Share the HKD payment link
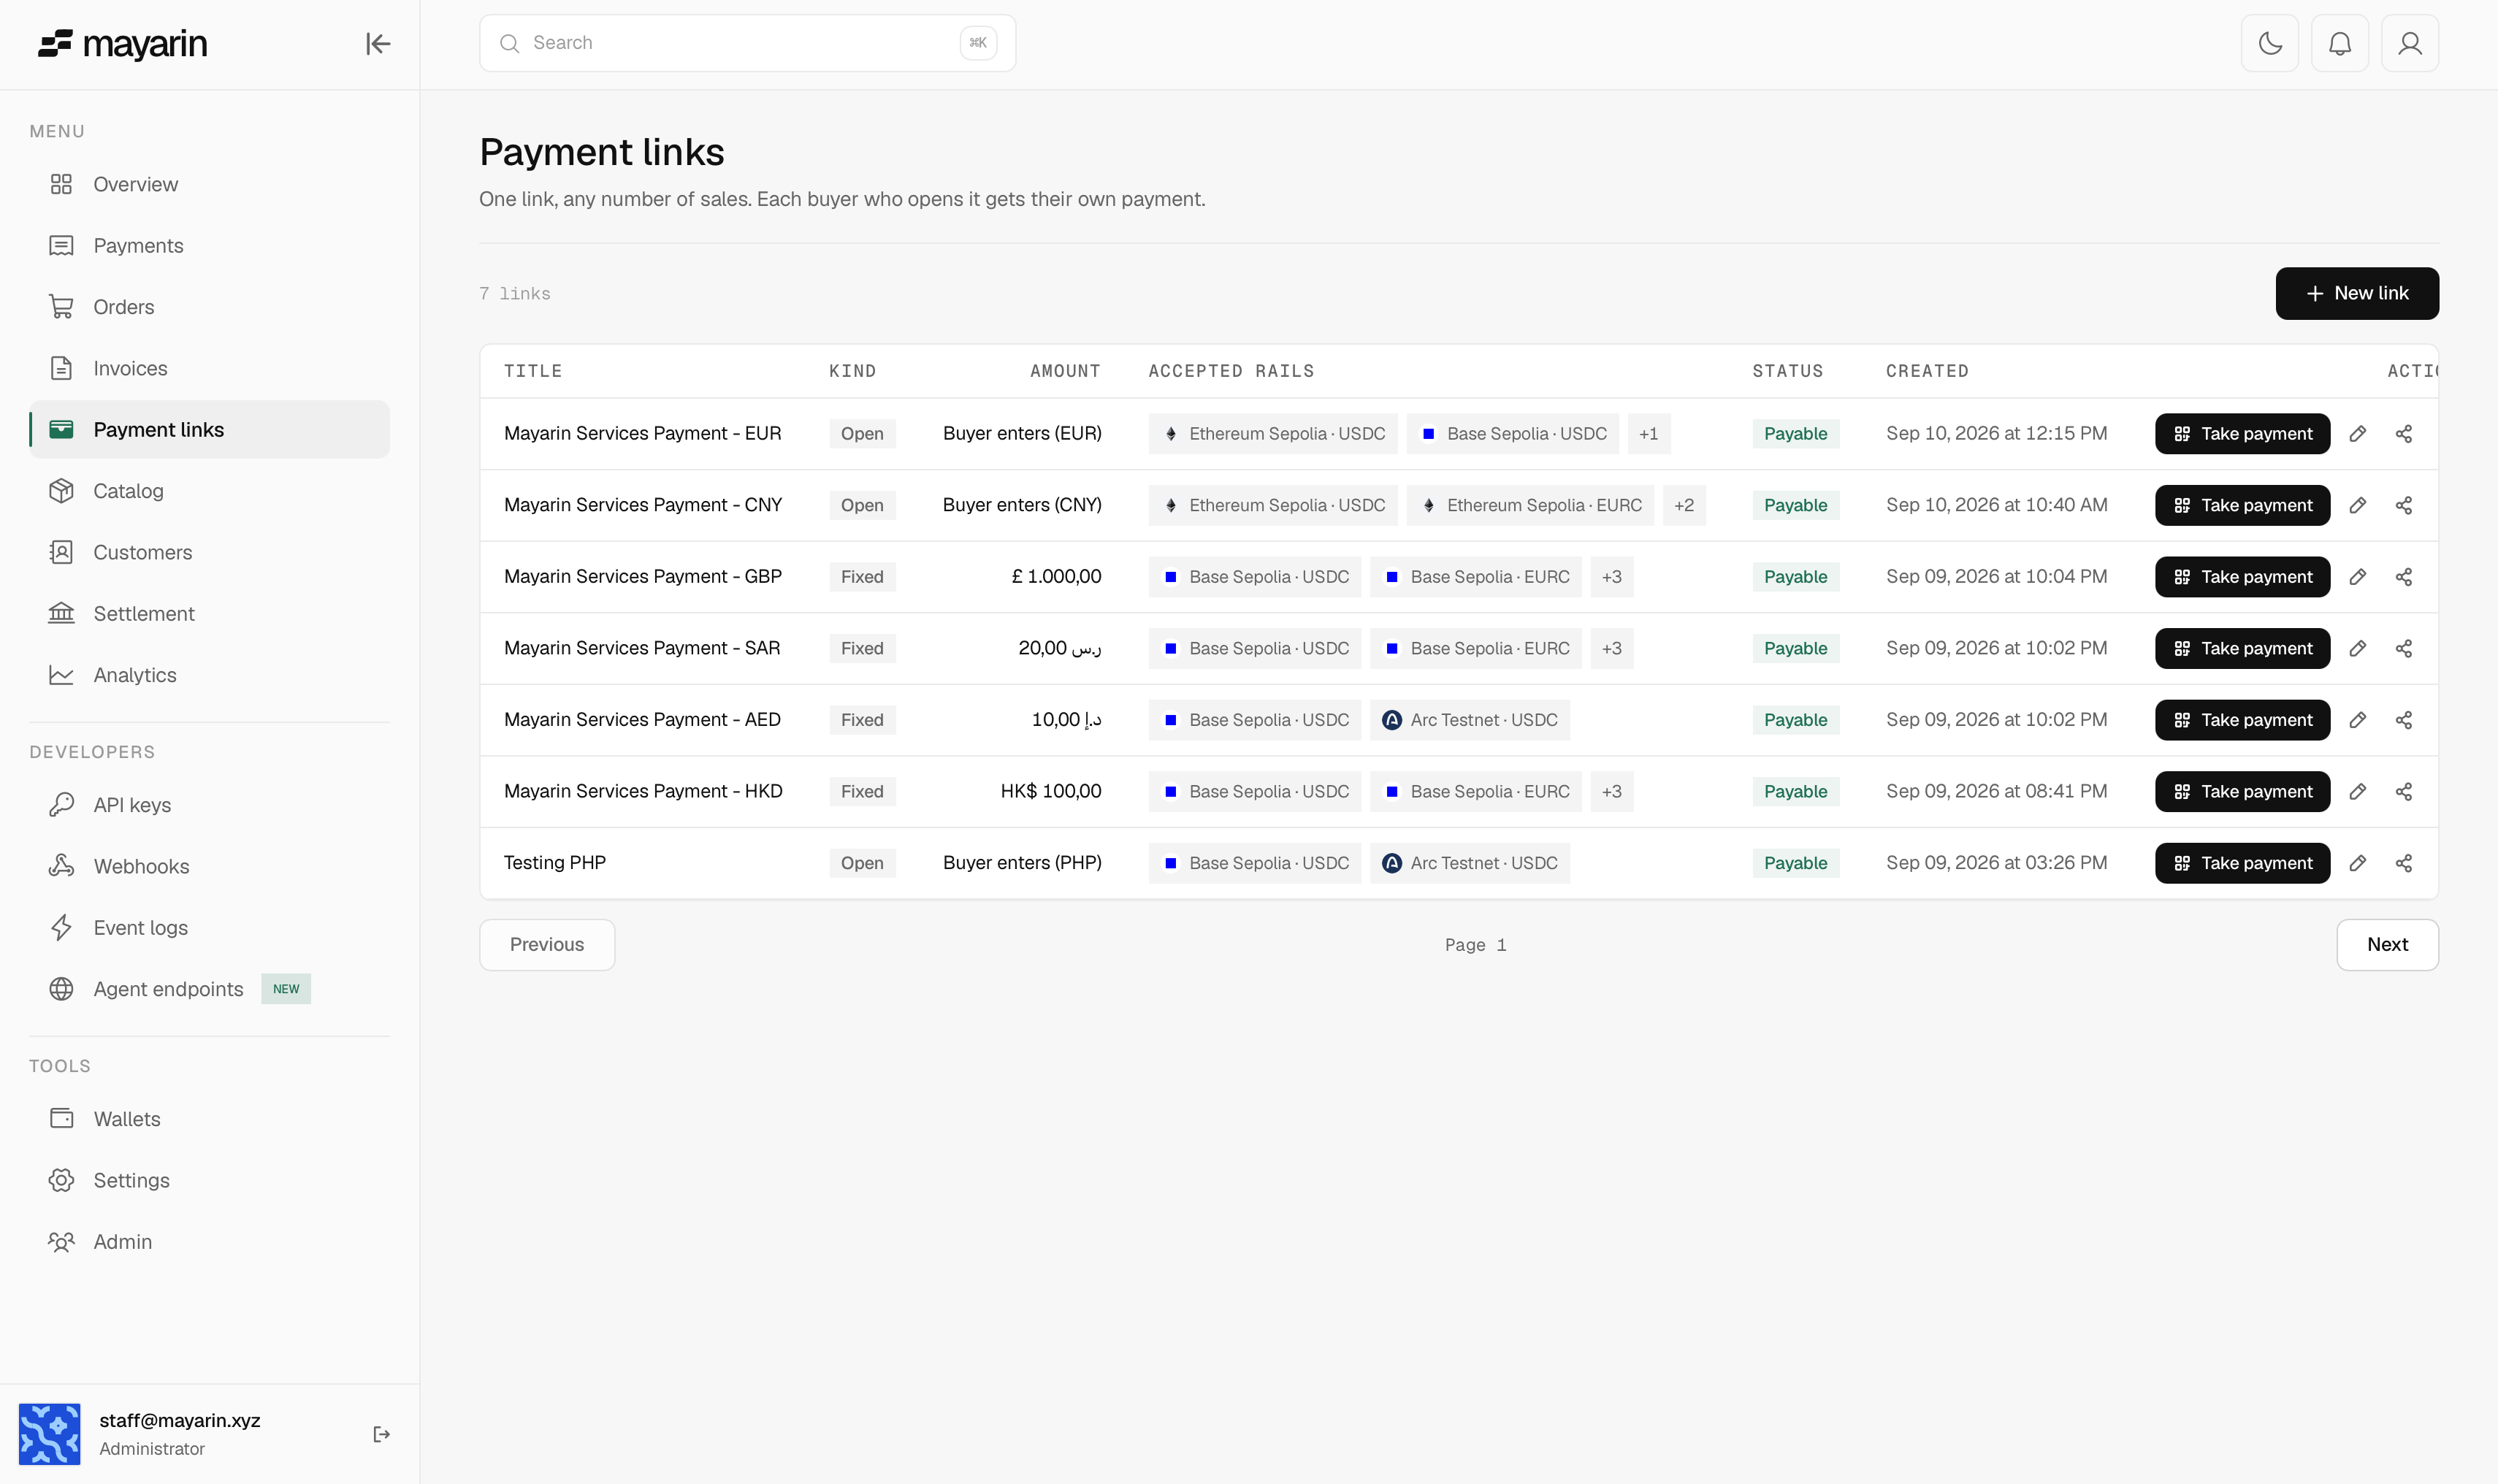 click(2404, 791)
